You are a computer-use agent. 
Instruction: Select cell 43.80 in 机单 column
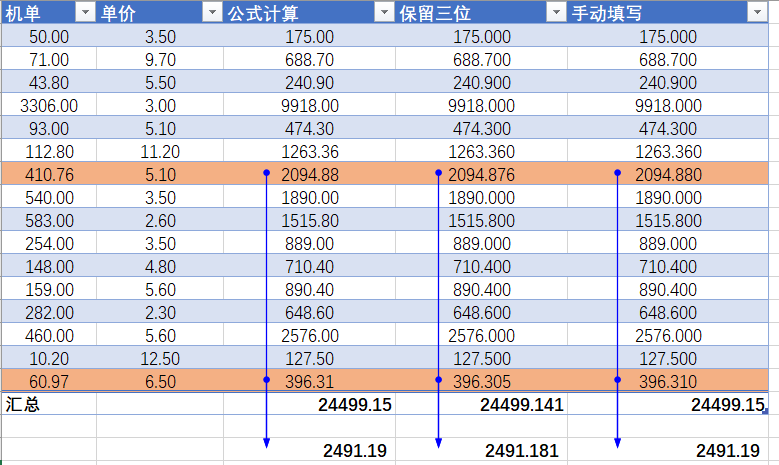(x=49, y=82)
